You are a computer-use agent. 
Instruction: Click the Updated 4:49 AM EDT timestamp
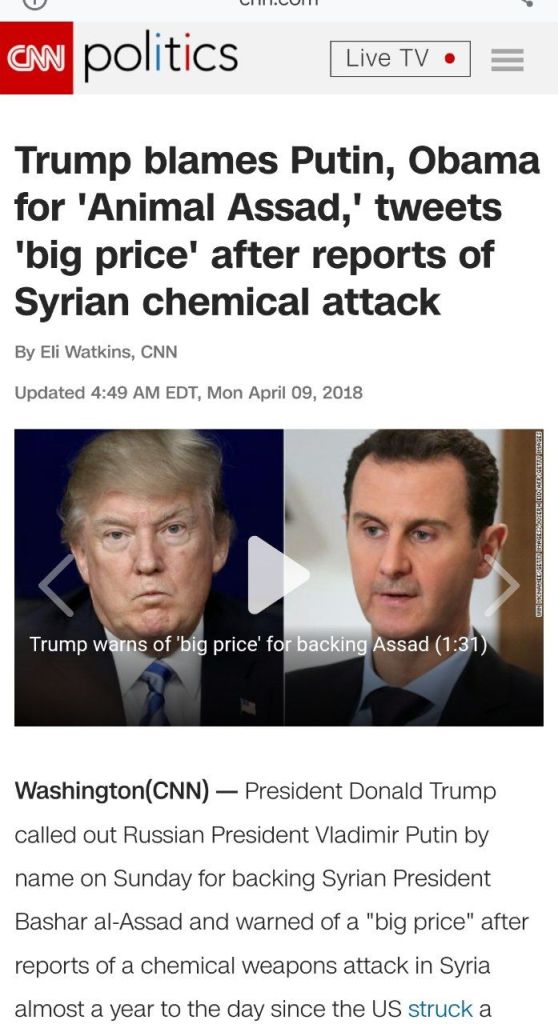pos(188,393)
